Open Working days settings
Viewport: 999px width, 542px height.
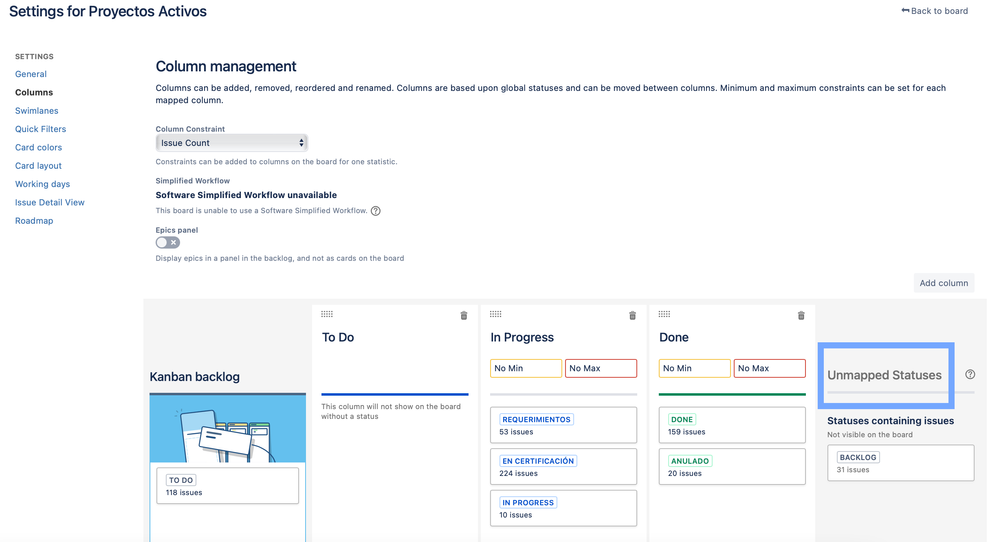(x=42, y=184)
